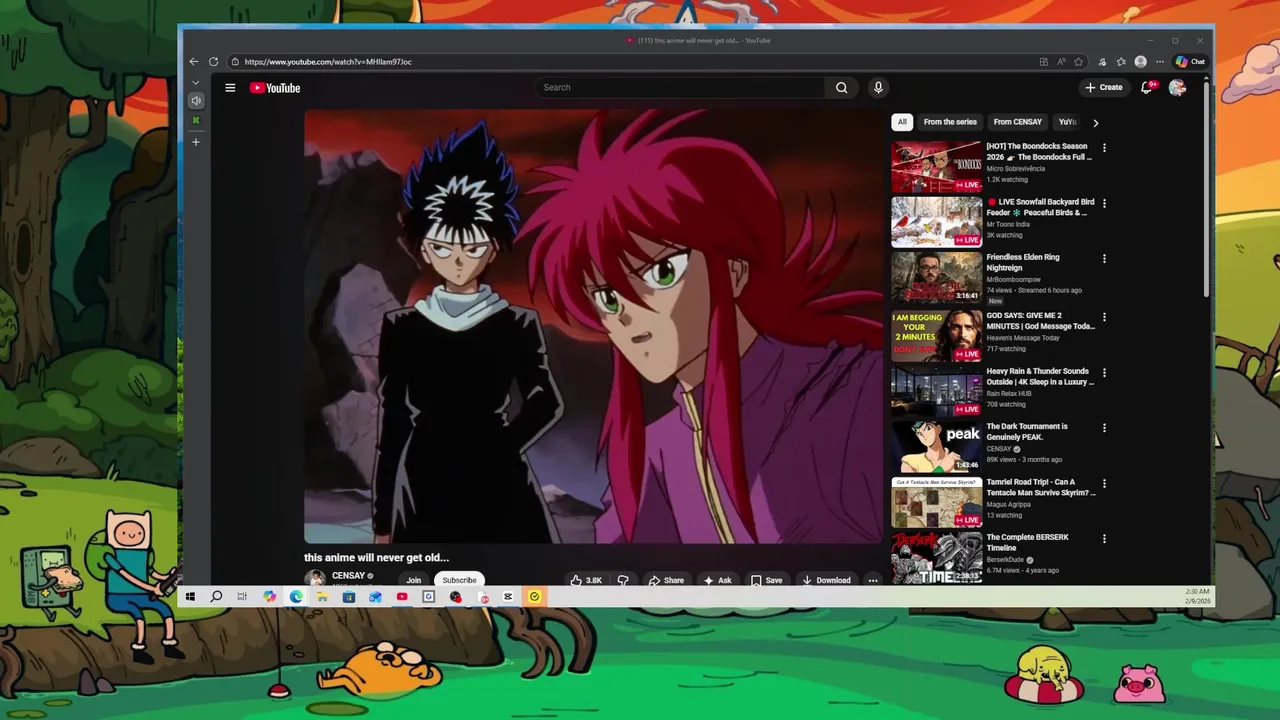Open The Dark Tournament is Genuinely PEAK
Image resolution: width=1280 pixels, height=720 pixels.
pos(1027,432)
